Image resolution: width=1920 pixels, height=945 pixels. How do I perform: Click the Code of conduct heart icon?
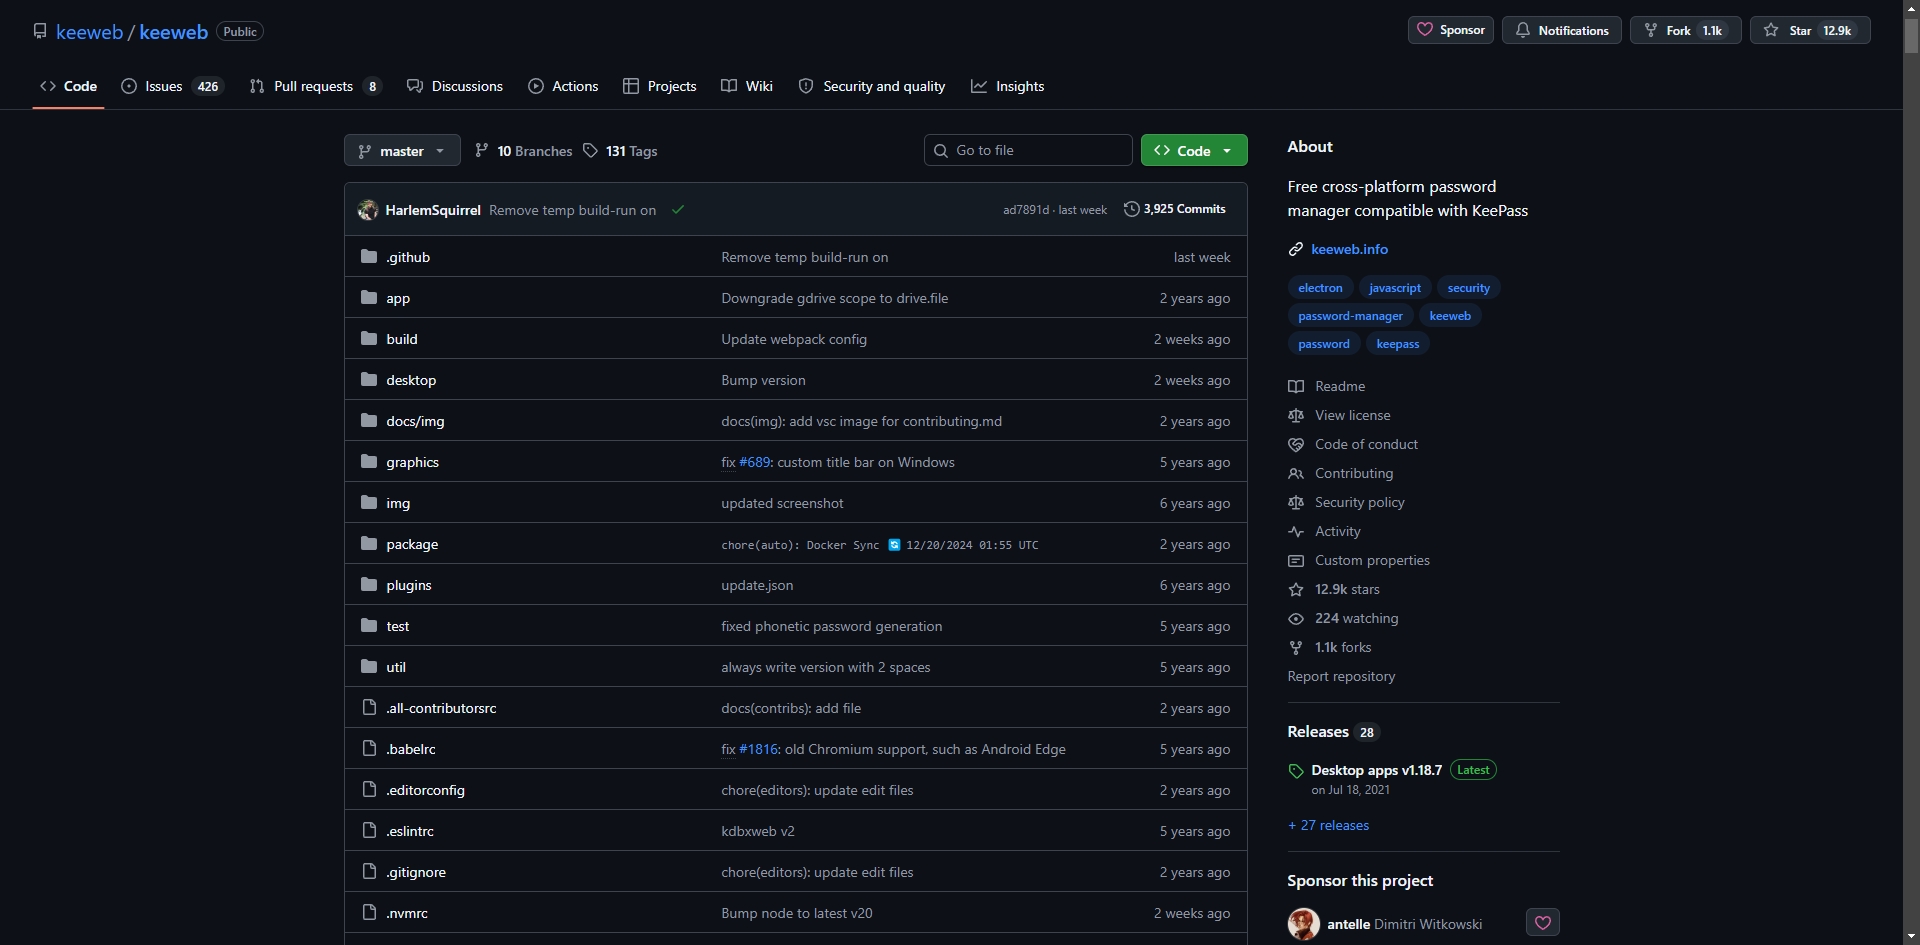1296,444
